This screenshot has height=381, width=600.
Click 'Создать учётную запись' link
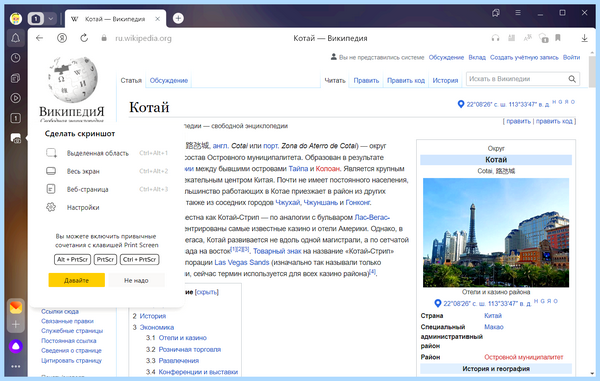pyautogui.click(x=524, y=57)
